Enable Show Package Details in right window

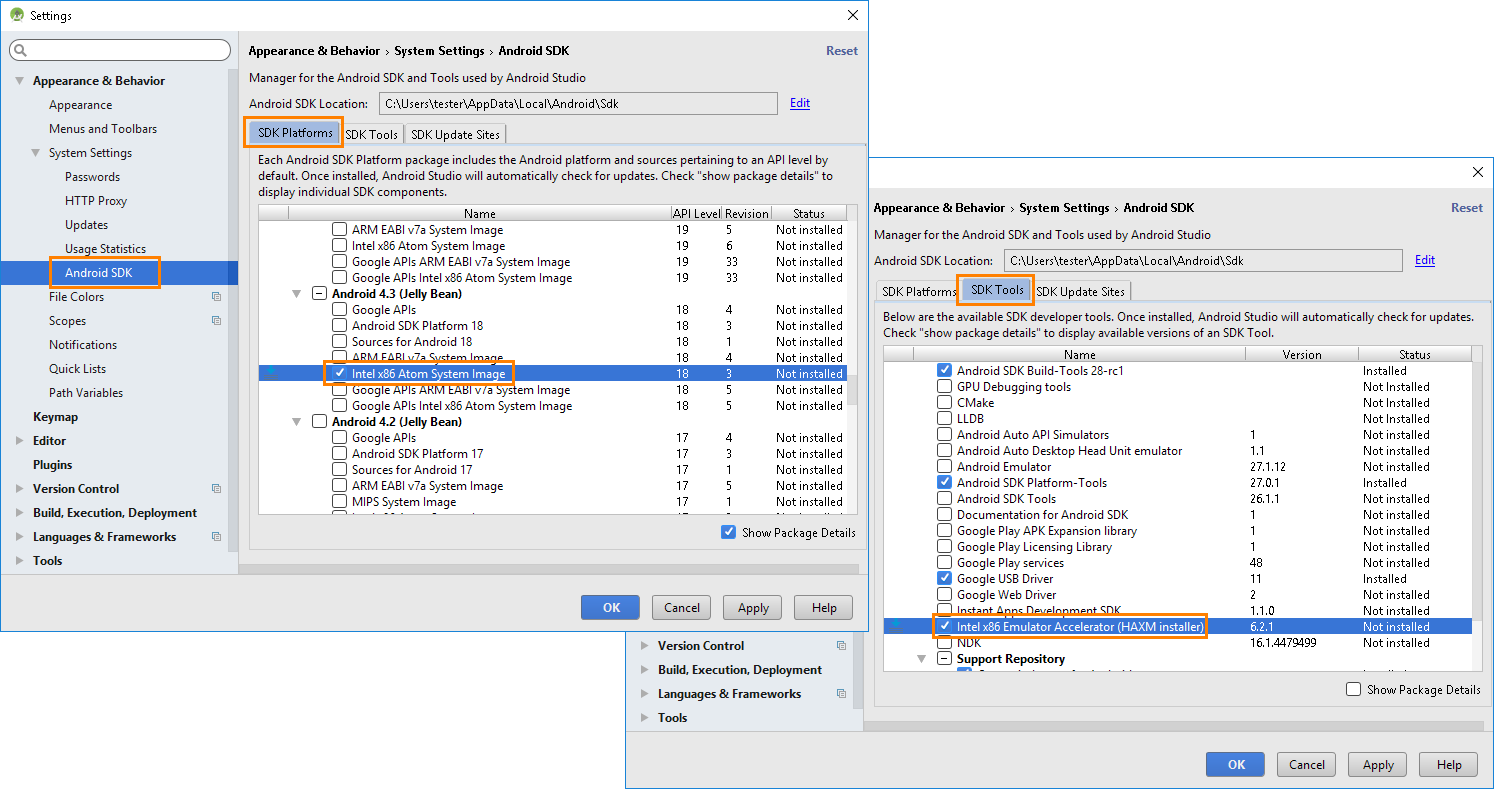(x=1354, y=690)
